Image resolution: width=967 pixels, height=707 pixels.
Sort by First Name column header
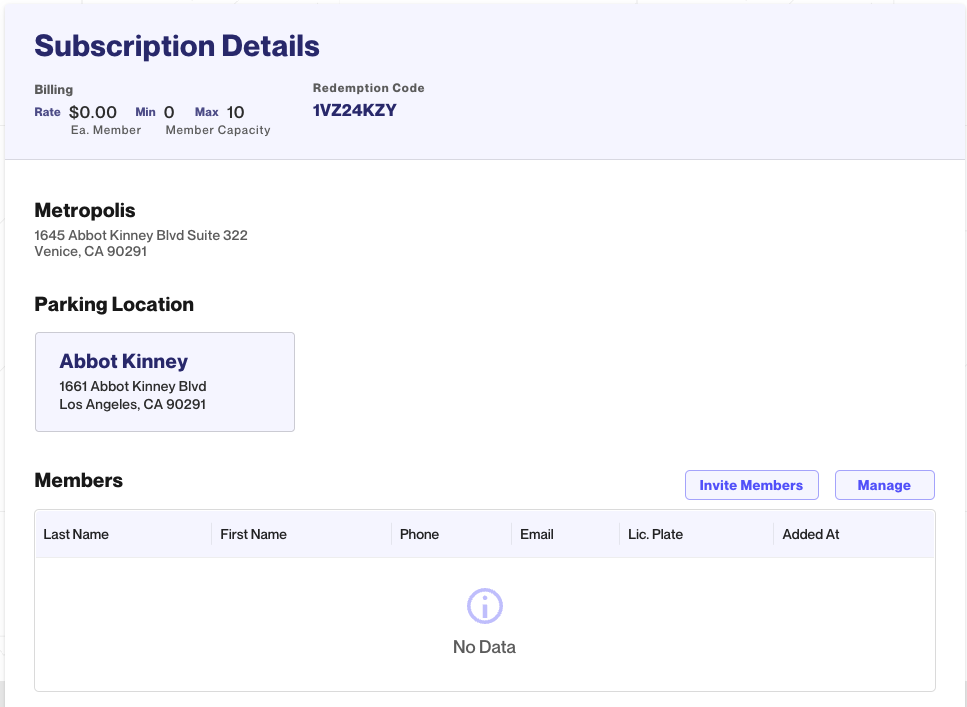point(253,534)
